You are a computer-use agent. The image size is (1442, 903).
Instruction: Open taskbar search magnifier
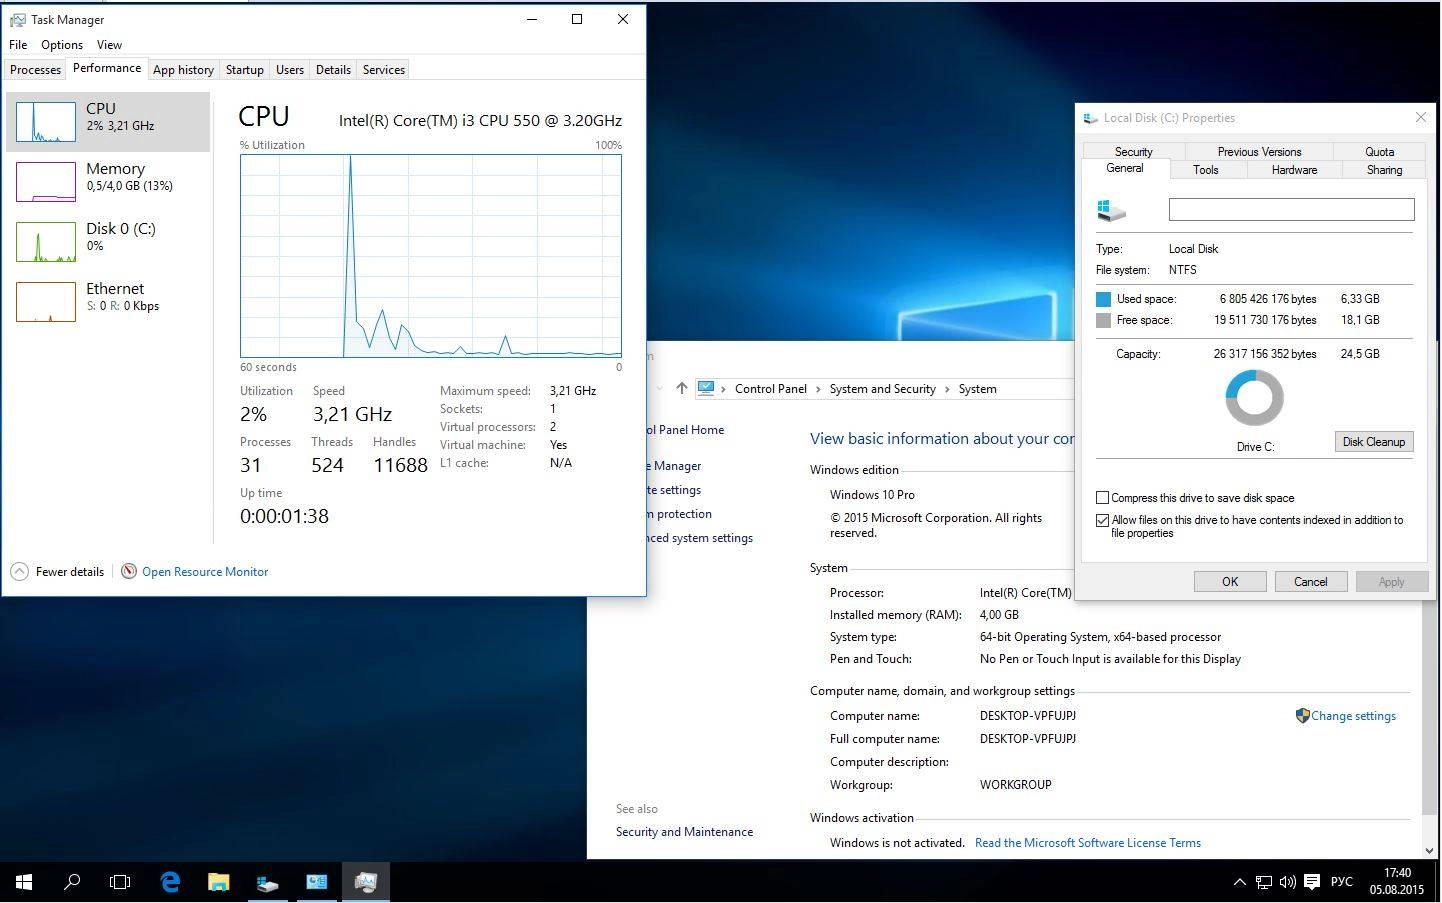(x=72, y=881)
